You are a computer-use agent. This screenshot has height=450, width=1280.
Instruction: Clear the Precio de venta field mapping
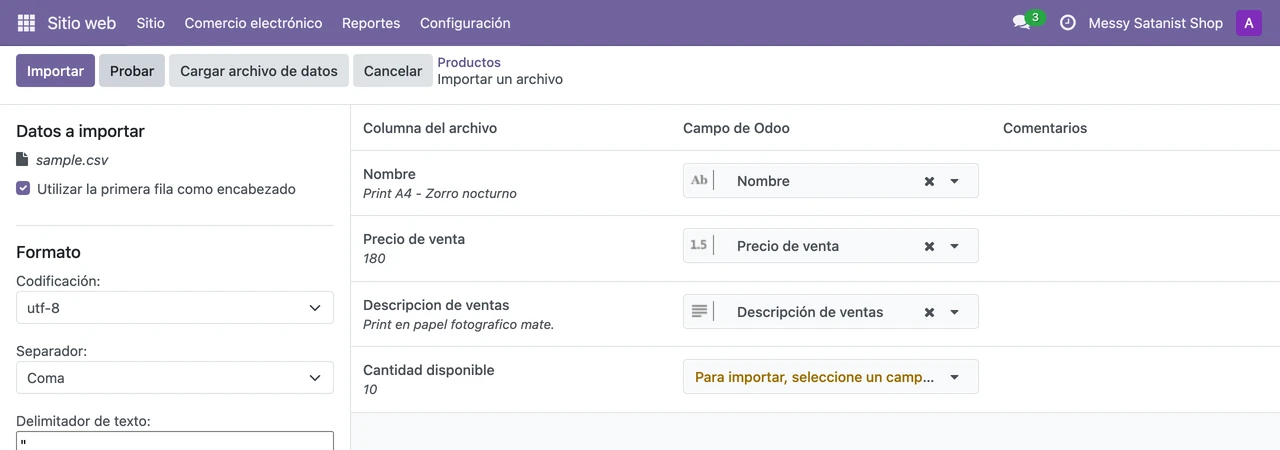(x=929, y=246)
